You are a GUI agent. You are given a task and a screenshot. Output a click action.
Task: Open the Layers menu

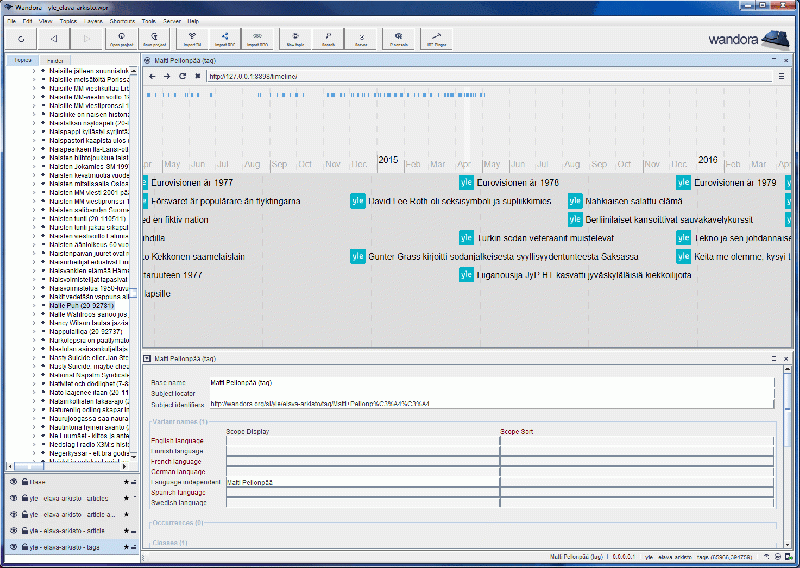pyautogui.click(x=95, y=20)
